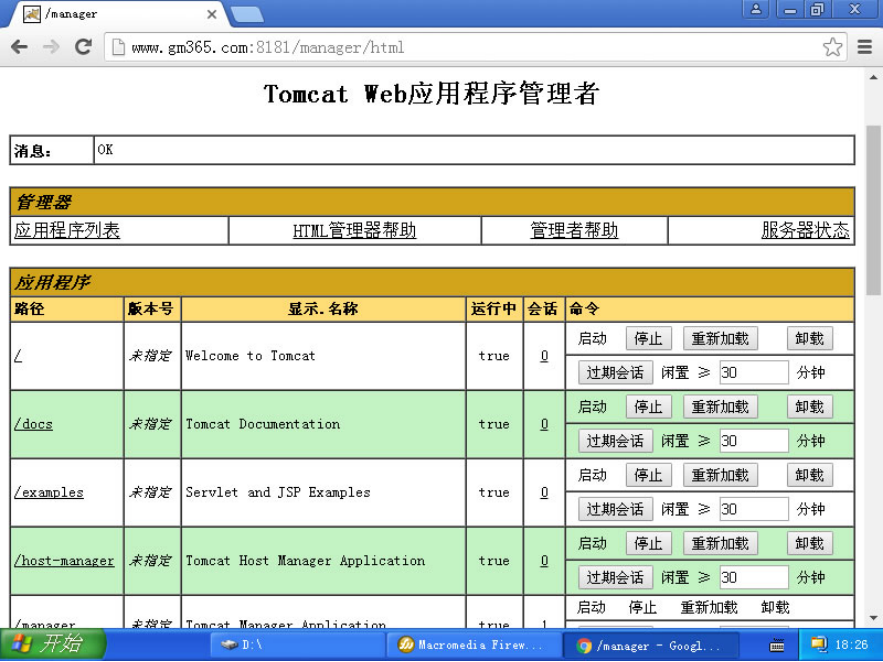Bookmark this page with the star icon
The height and width of the screenshot is (662, 883).
click(832, 47)
